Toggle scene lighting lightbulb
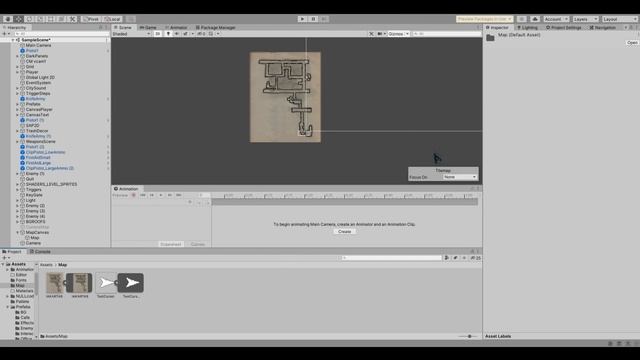This screenshot has width=640, height=360. click(168, 34)
